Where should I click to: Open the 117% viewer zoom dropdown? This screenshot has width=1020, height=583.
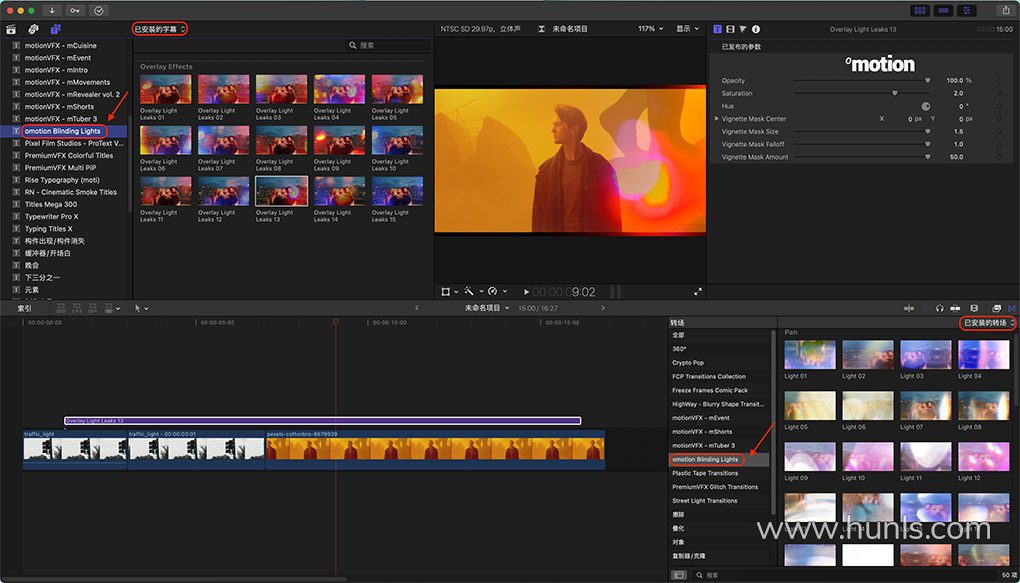(650, 29)
